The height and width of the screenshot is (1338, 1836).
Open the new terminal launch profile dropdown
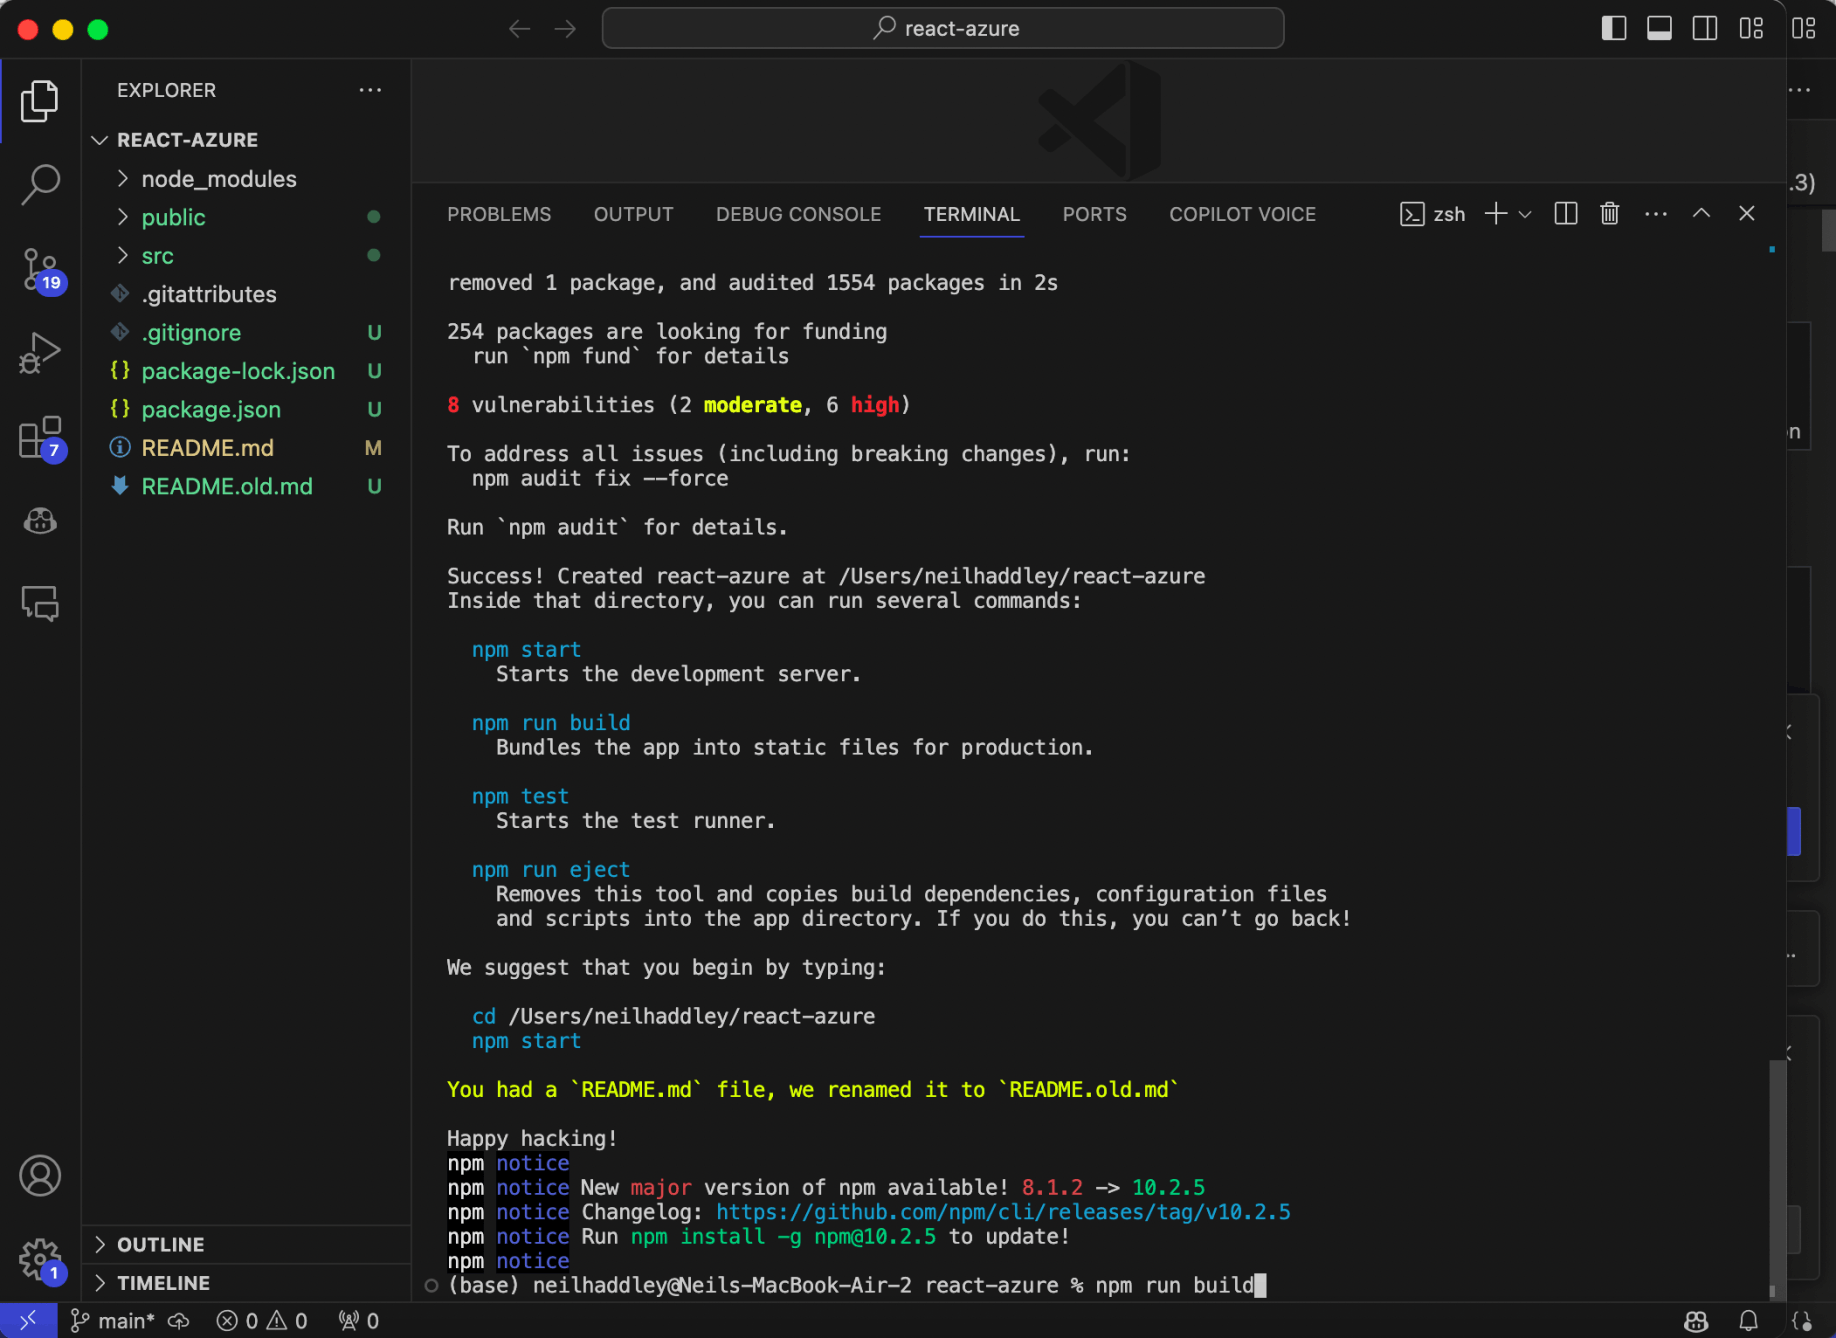pos(1525,214)
